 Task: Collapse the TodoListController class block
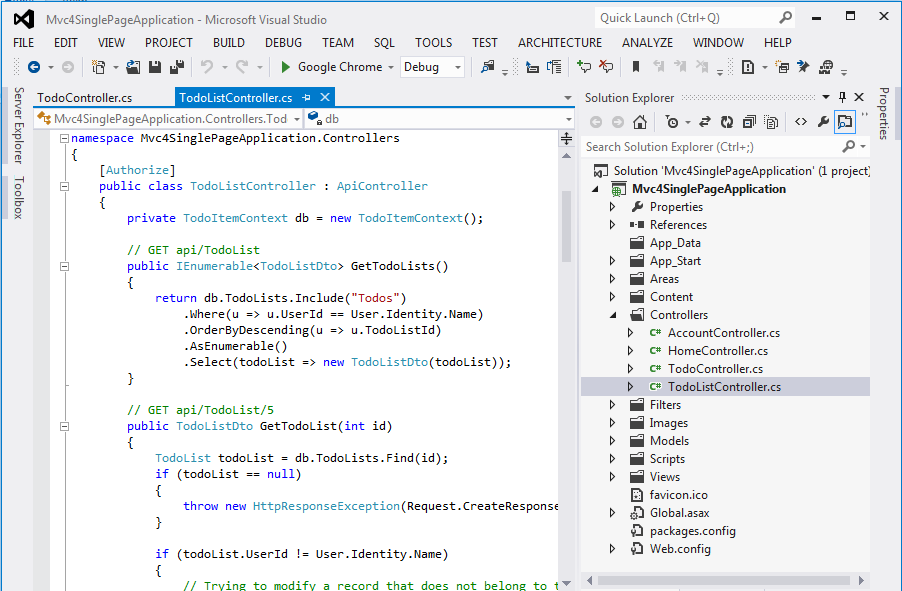click(x=64, y=186)
